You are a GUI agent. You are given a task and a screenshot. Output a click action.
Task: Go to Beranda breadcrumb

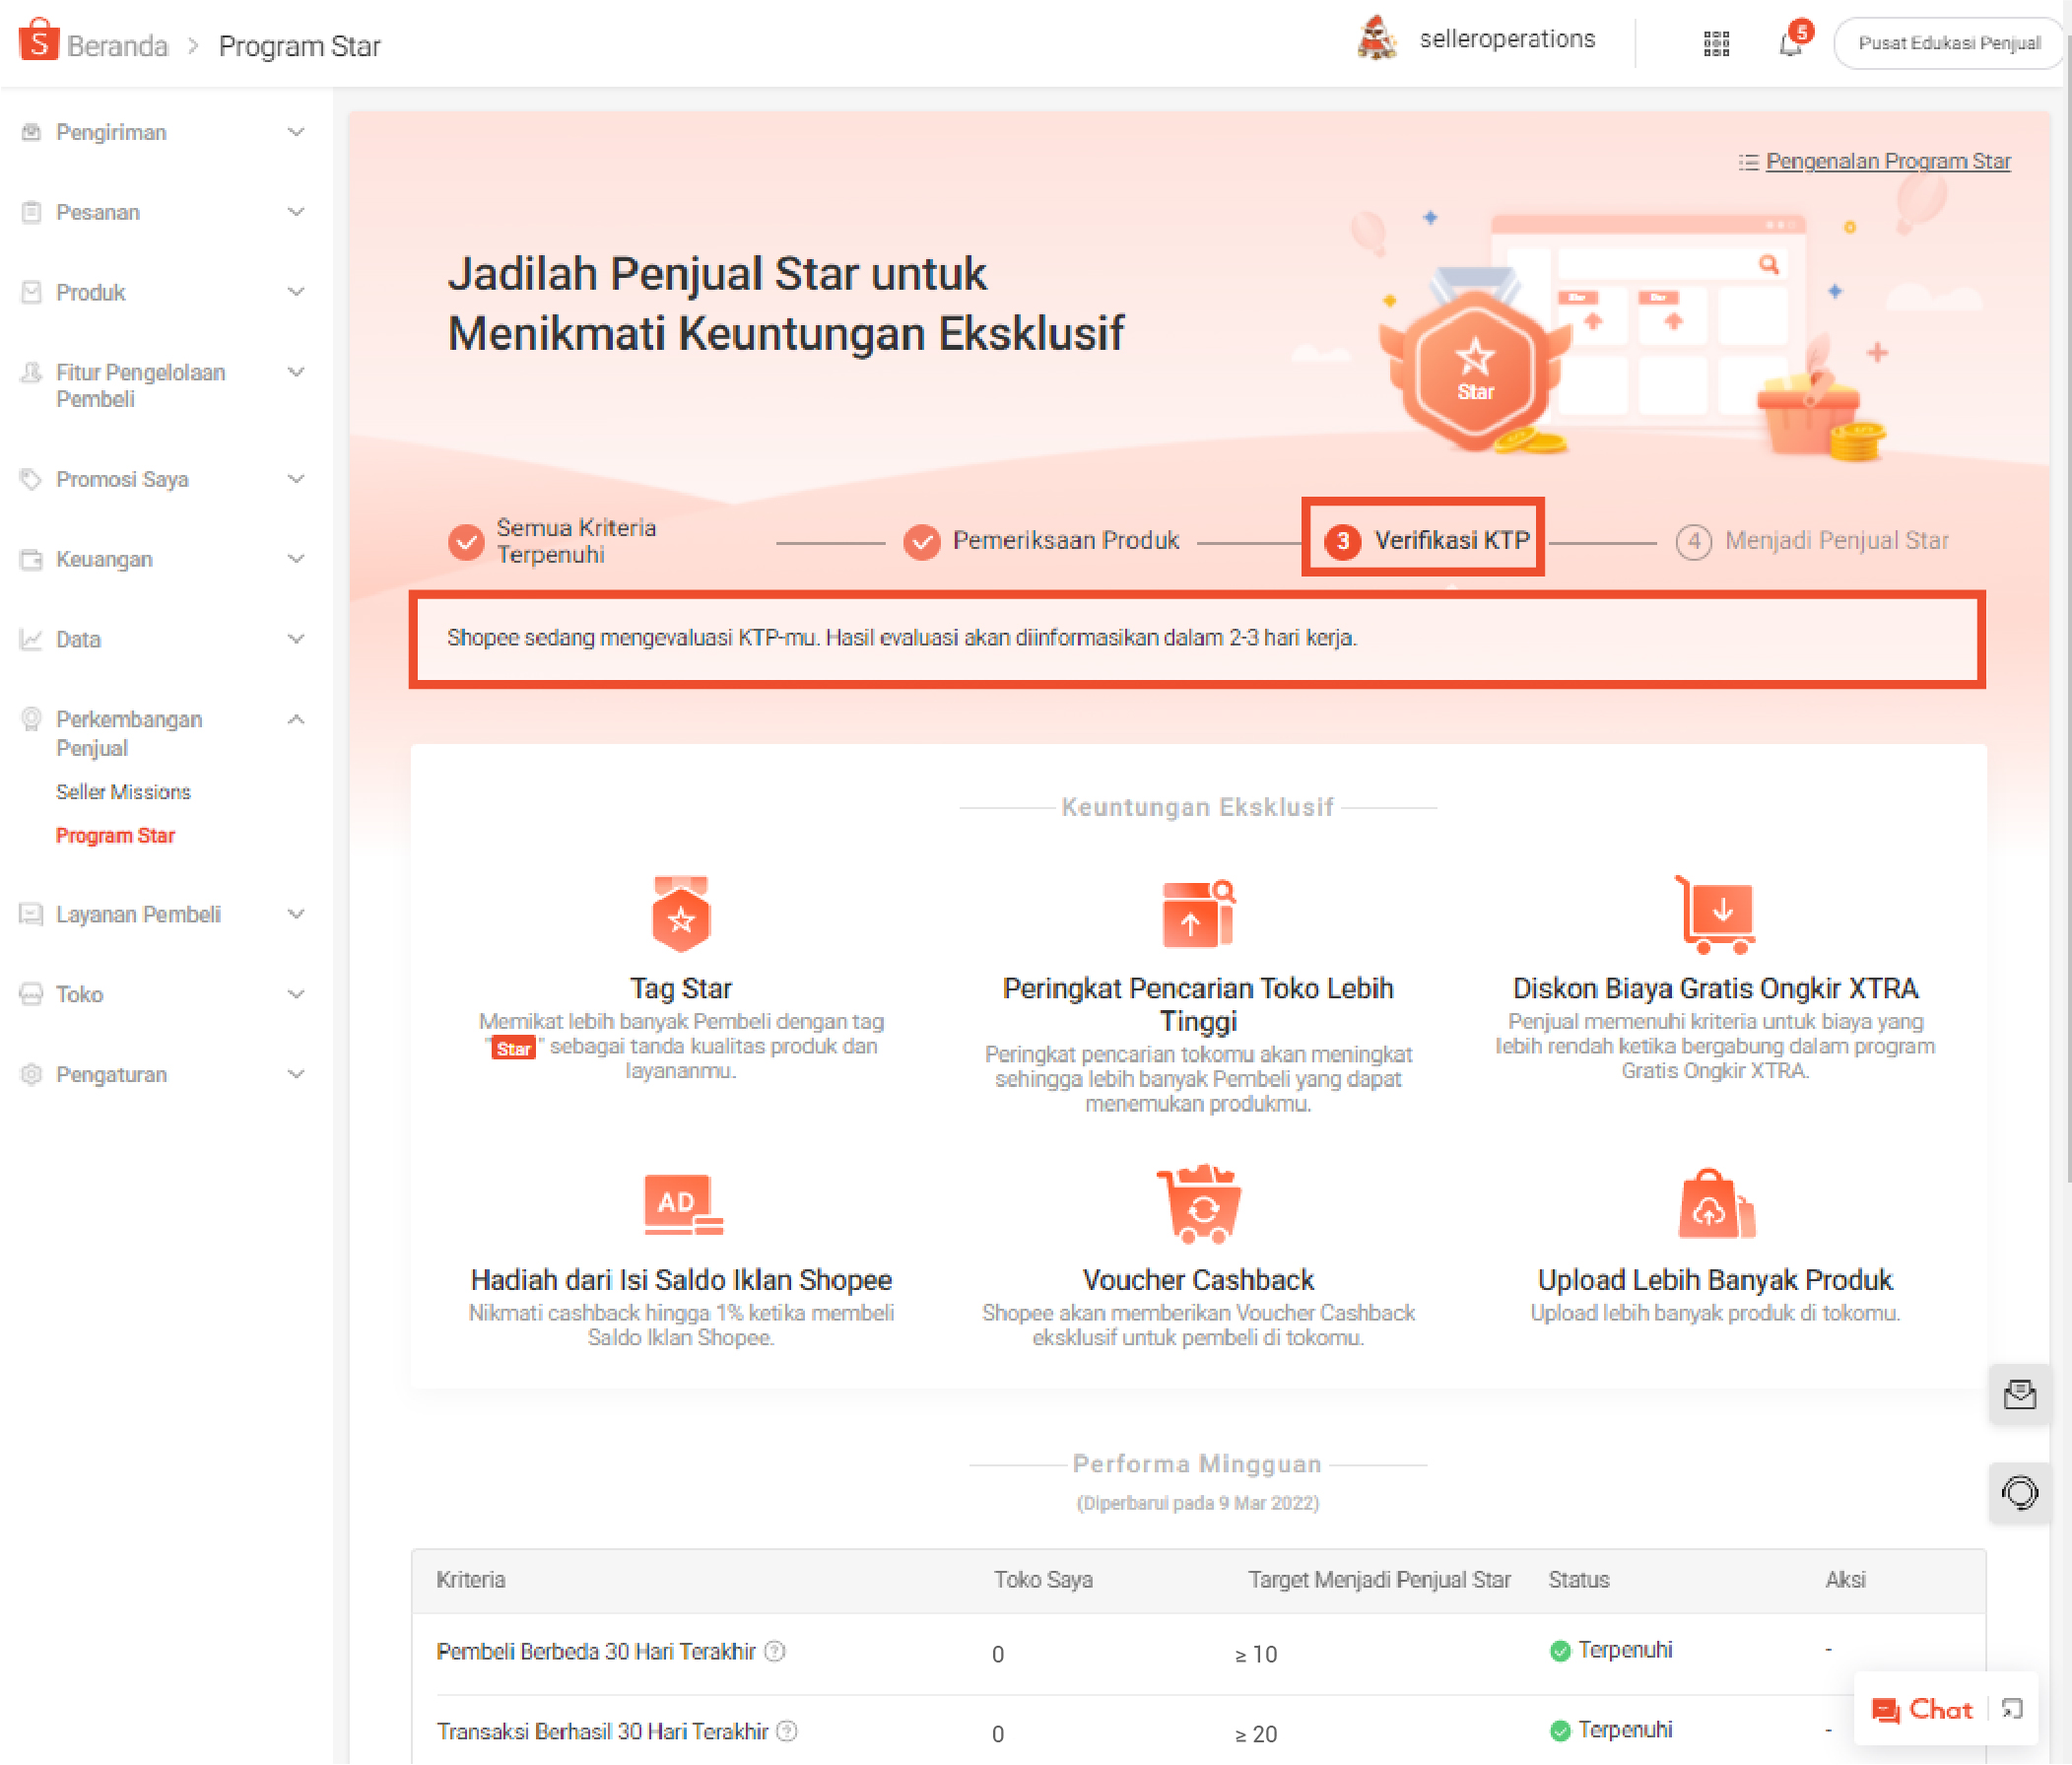pyautogui.click(x=117, y=46)
